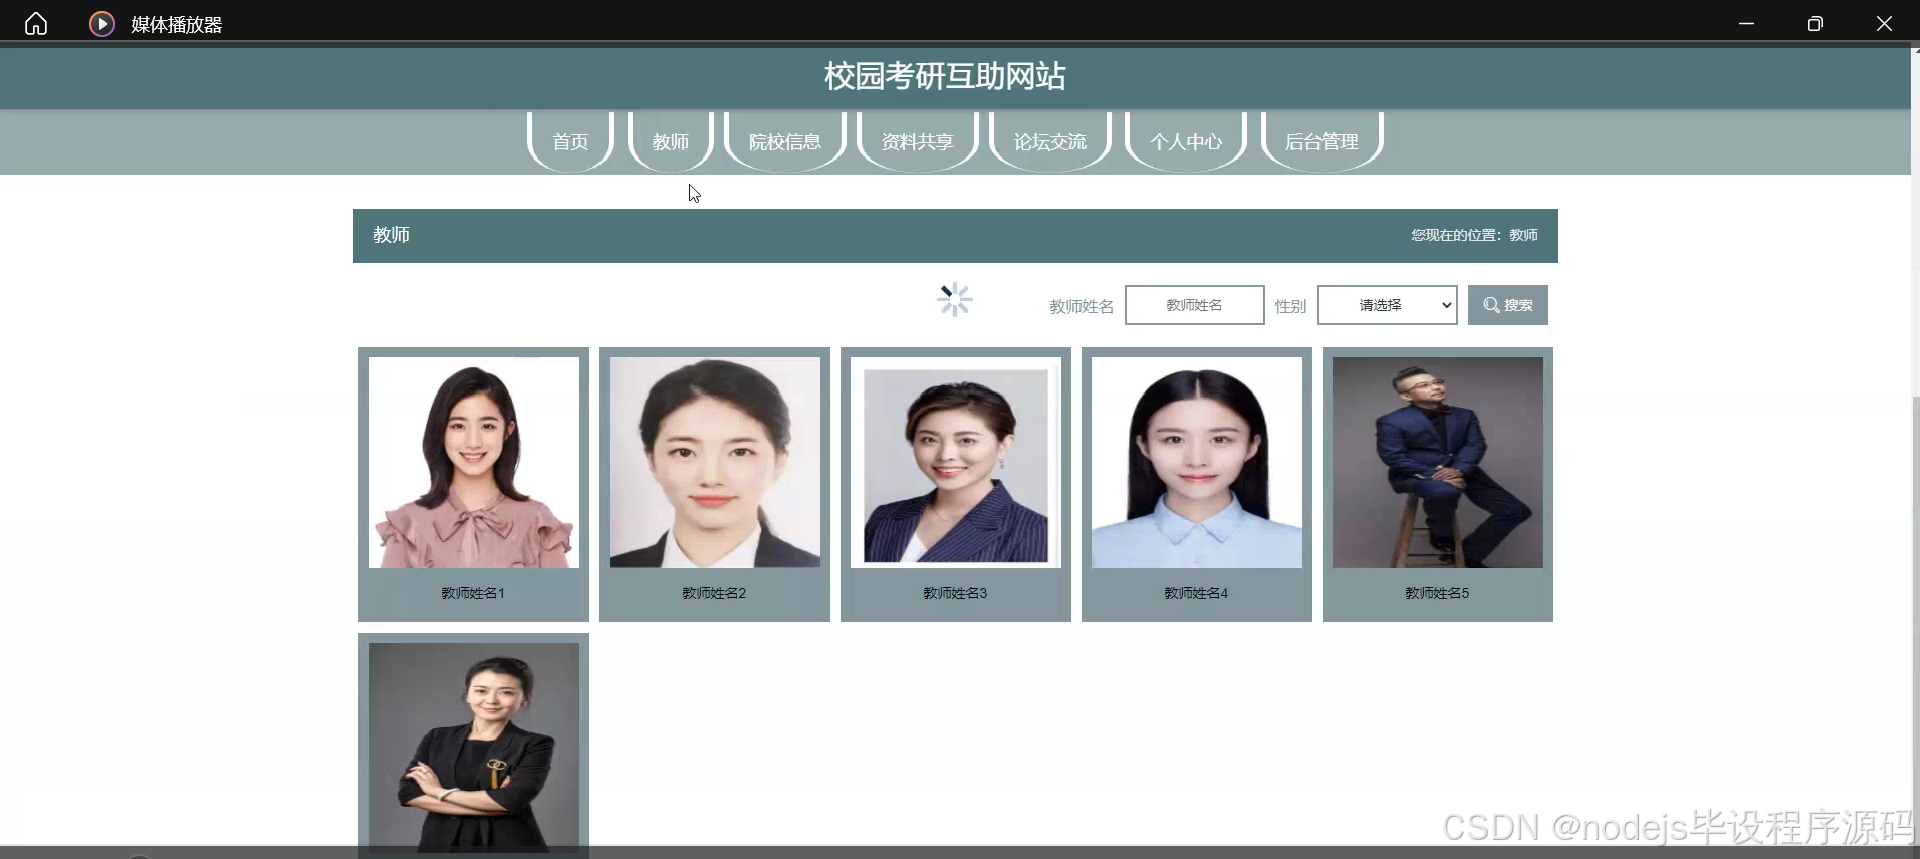This screenshot has height=859, width=1920.
Task: Click the 教师姓名3 name label
Action: coord(955,593)
